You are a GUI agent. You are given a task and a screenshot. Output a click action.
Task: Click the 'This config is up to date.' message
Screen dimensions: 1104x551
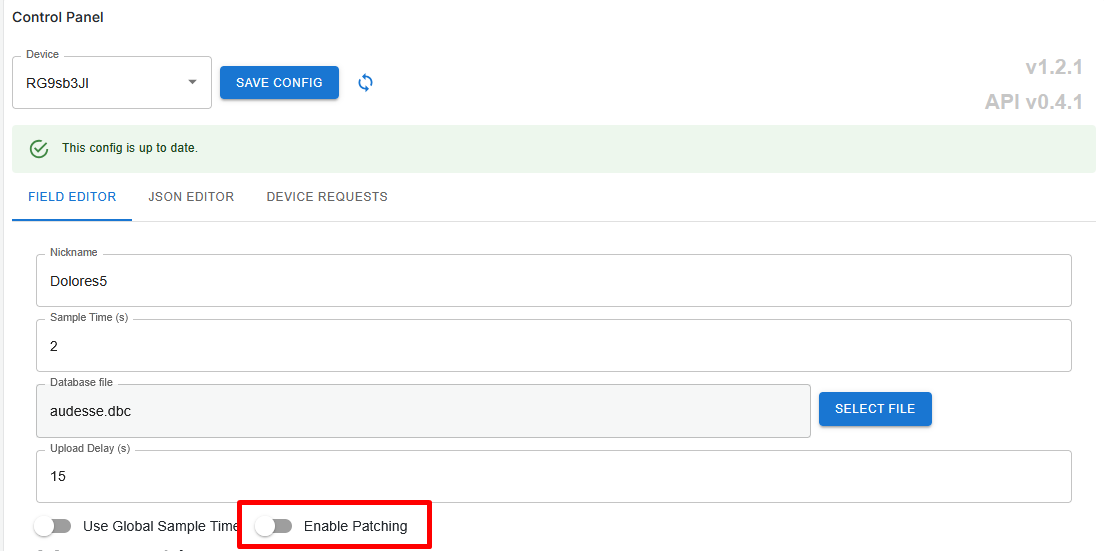[130, 148]
